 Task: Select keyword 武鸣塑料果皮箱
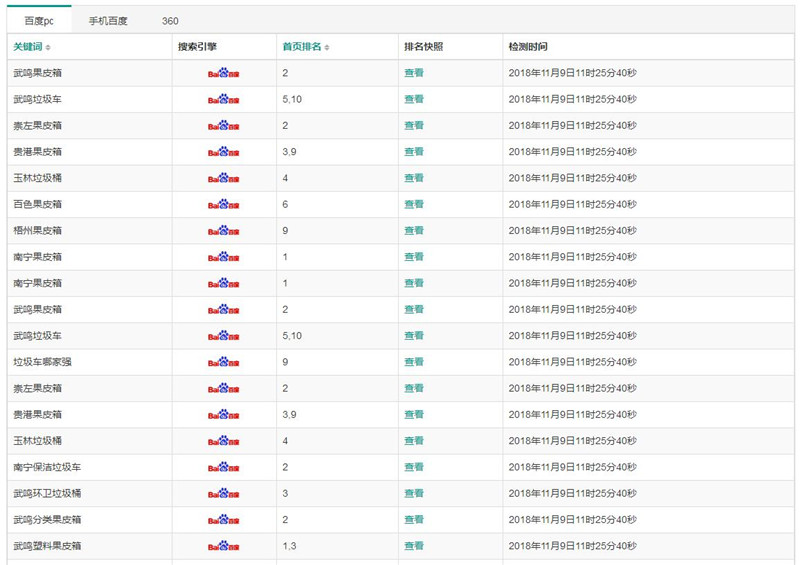47,546
